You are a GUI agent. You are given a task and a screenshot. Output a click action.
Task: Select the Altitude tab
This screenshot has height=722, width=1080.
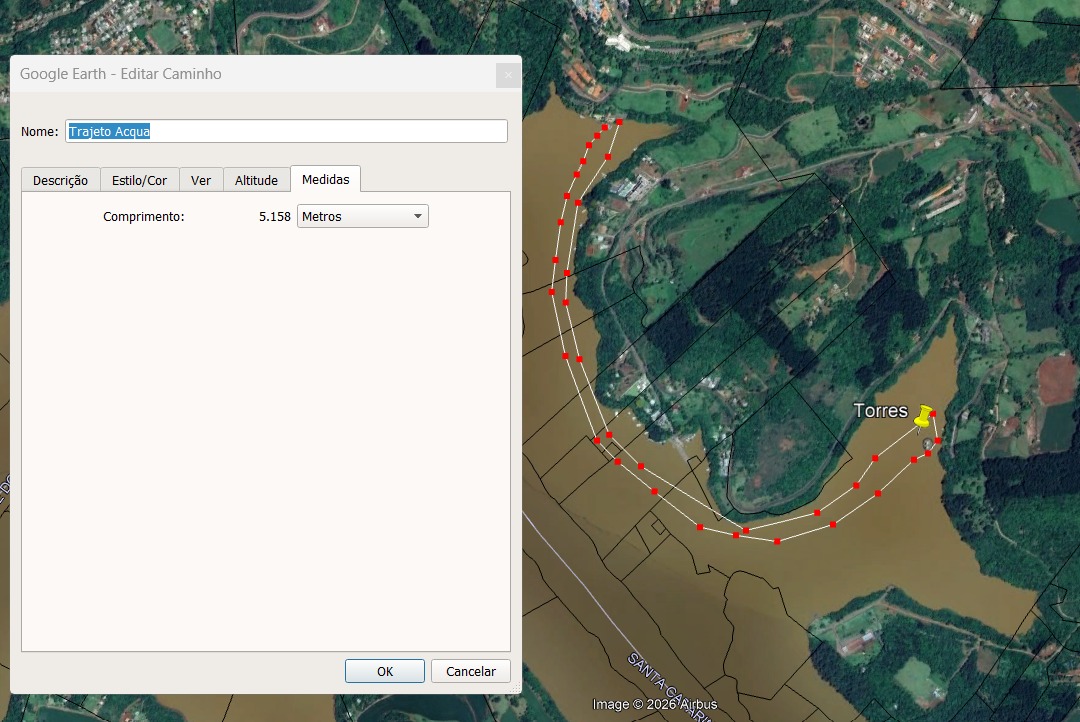coord(256,180)
